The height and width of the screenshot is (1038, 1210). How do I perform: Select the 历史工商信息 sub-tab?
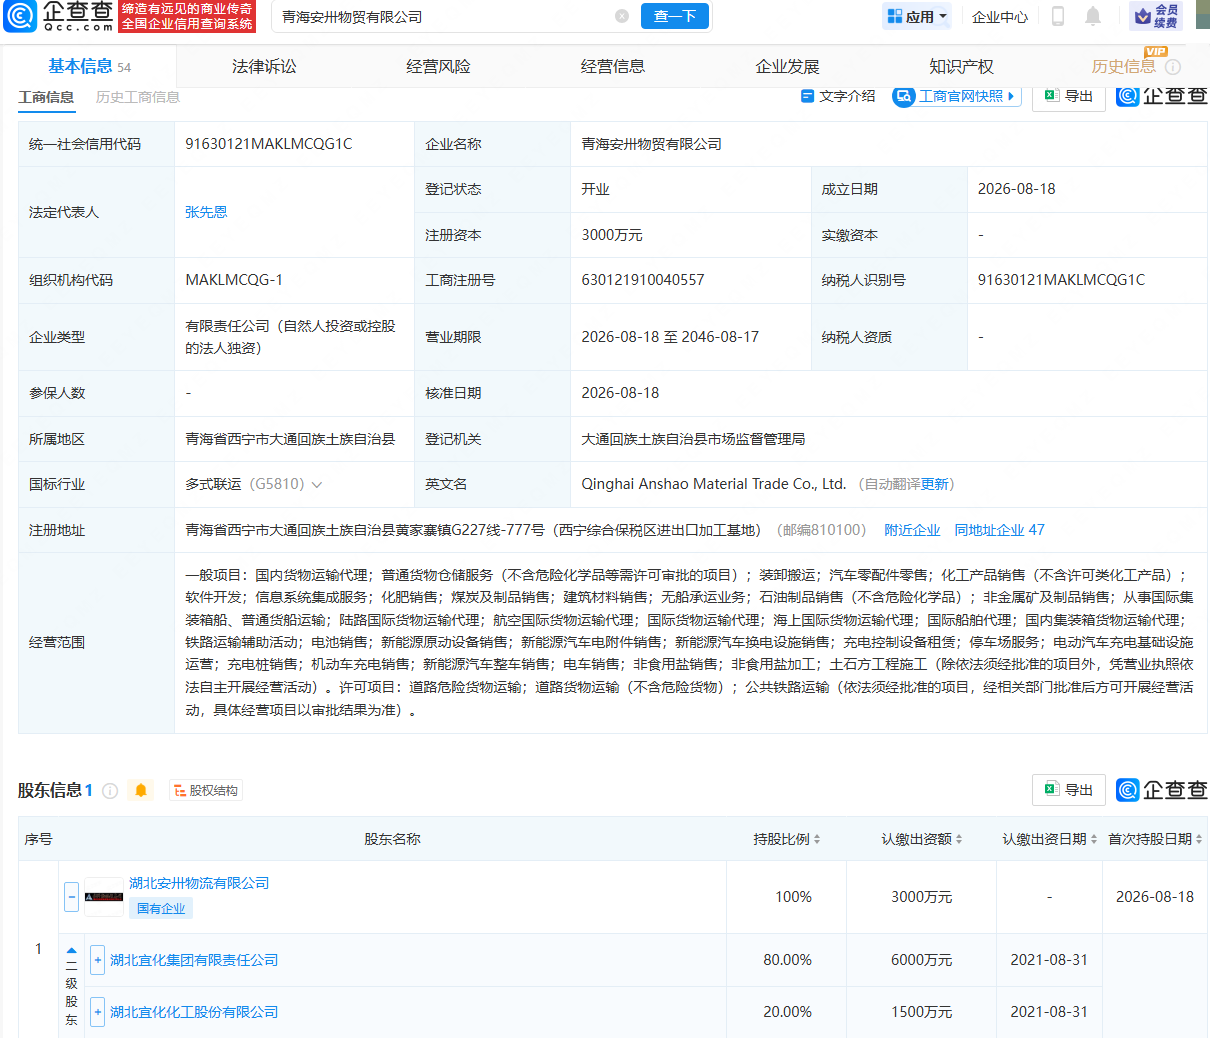pos(138,97)
